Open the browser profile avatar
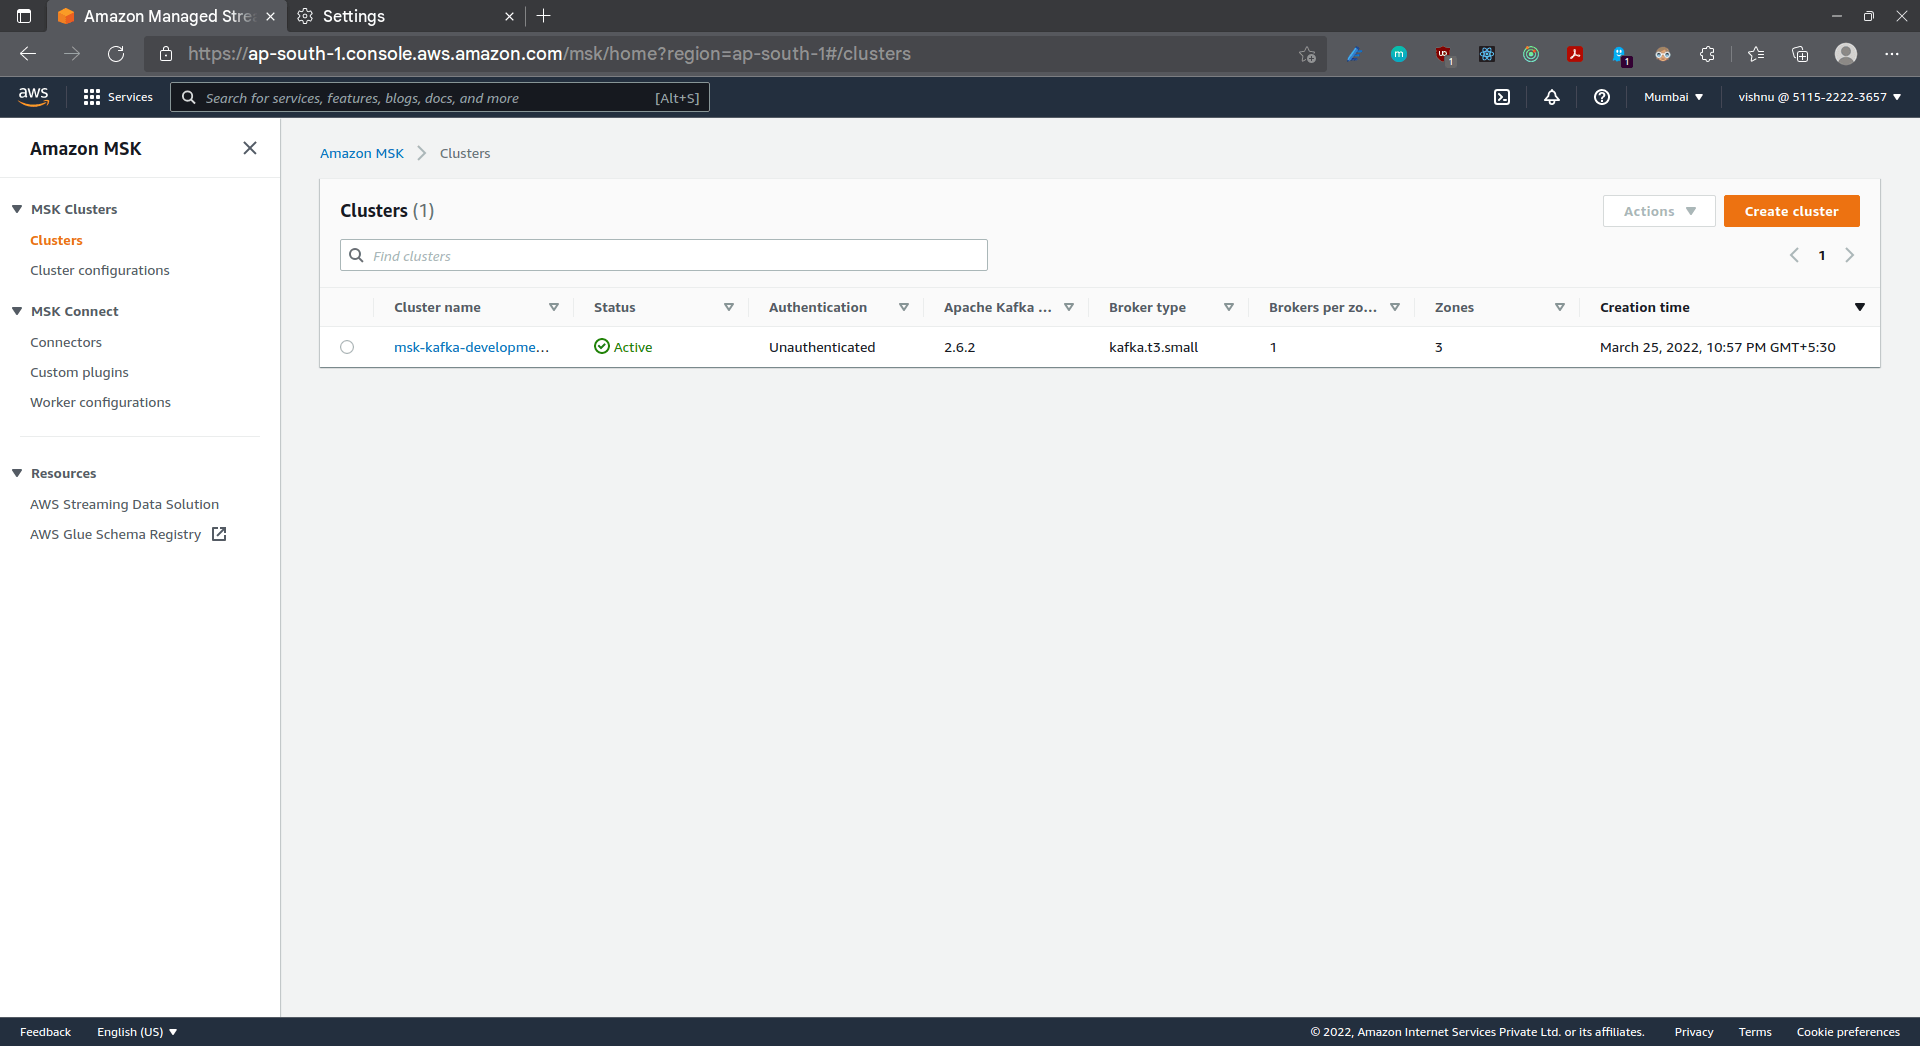Screen dimensions: 1920x1046 point(1846,54)
